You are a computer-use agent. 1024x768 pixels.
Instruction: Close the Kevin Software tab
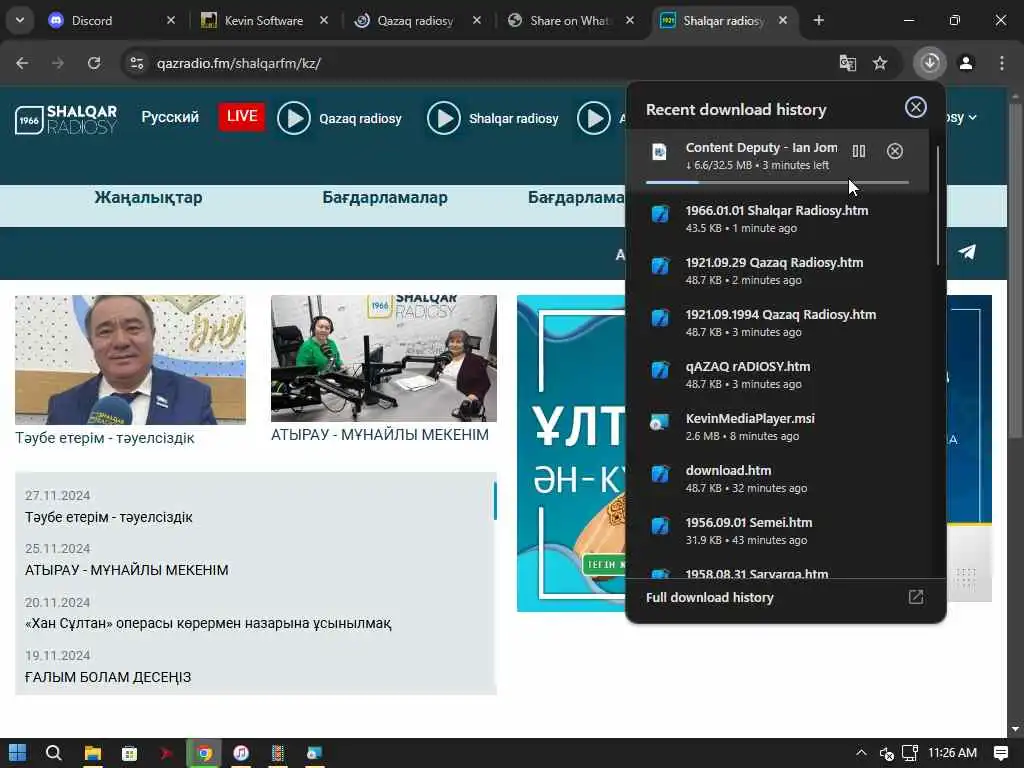pyautogui.click(x=324, y=20)
